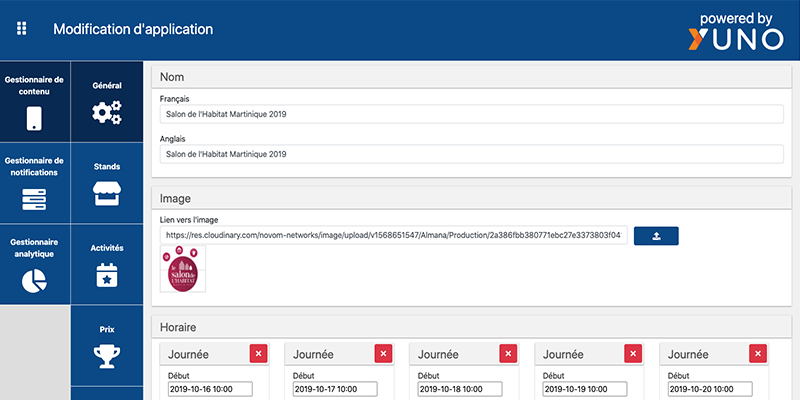This screenshot has height=400, width=800.
Task: Click the image upload button
Action: pos(656,236)
